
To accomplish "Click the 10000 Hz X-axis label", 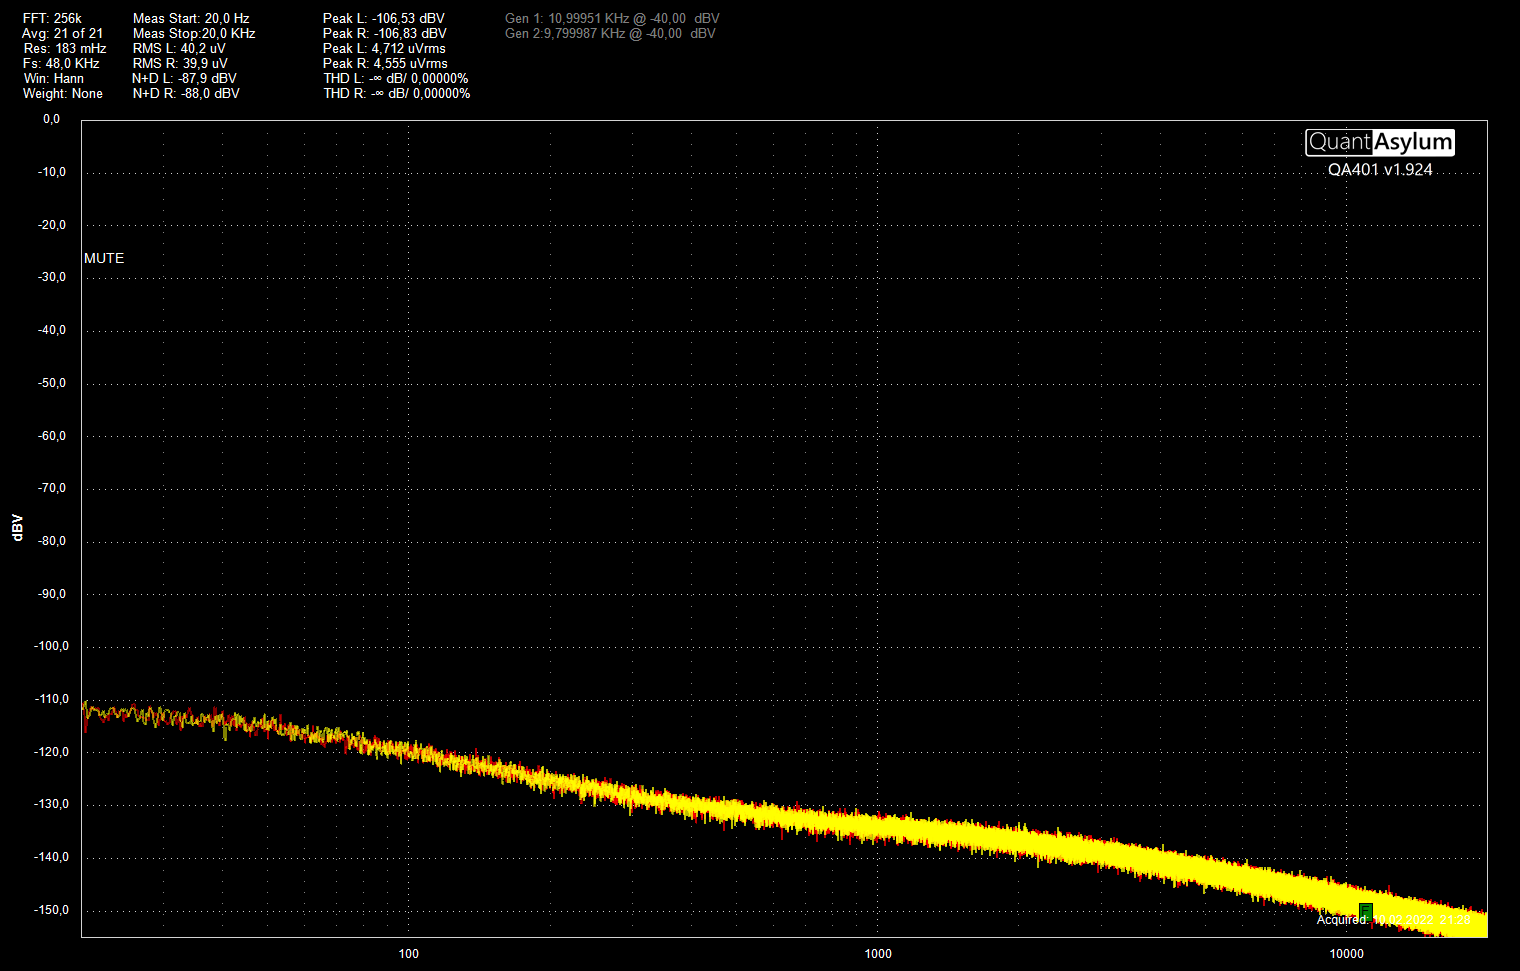I will point(1347,954).
